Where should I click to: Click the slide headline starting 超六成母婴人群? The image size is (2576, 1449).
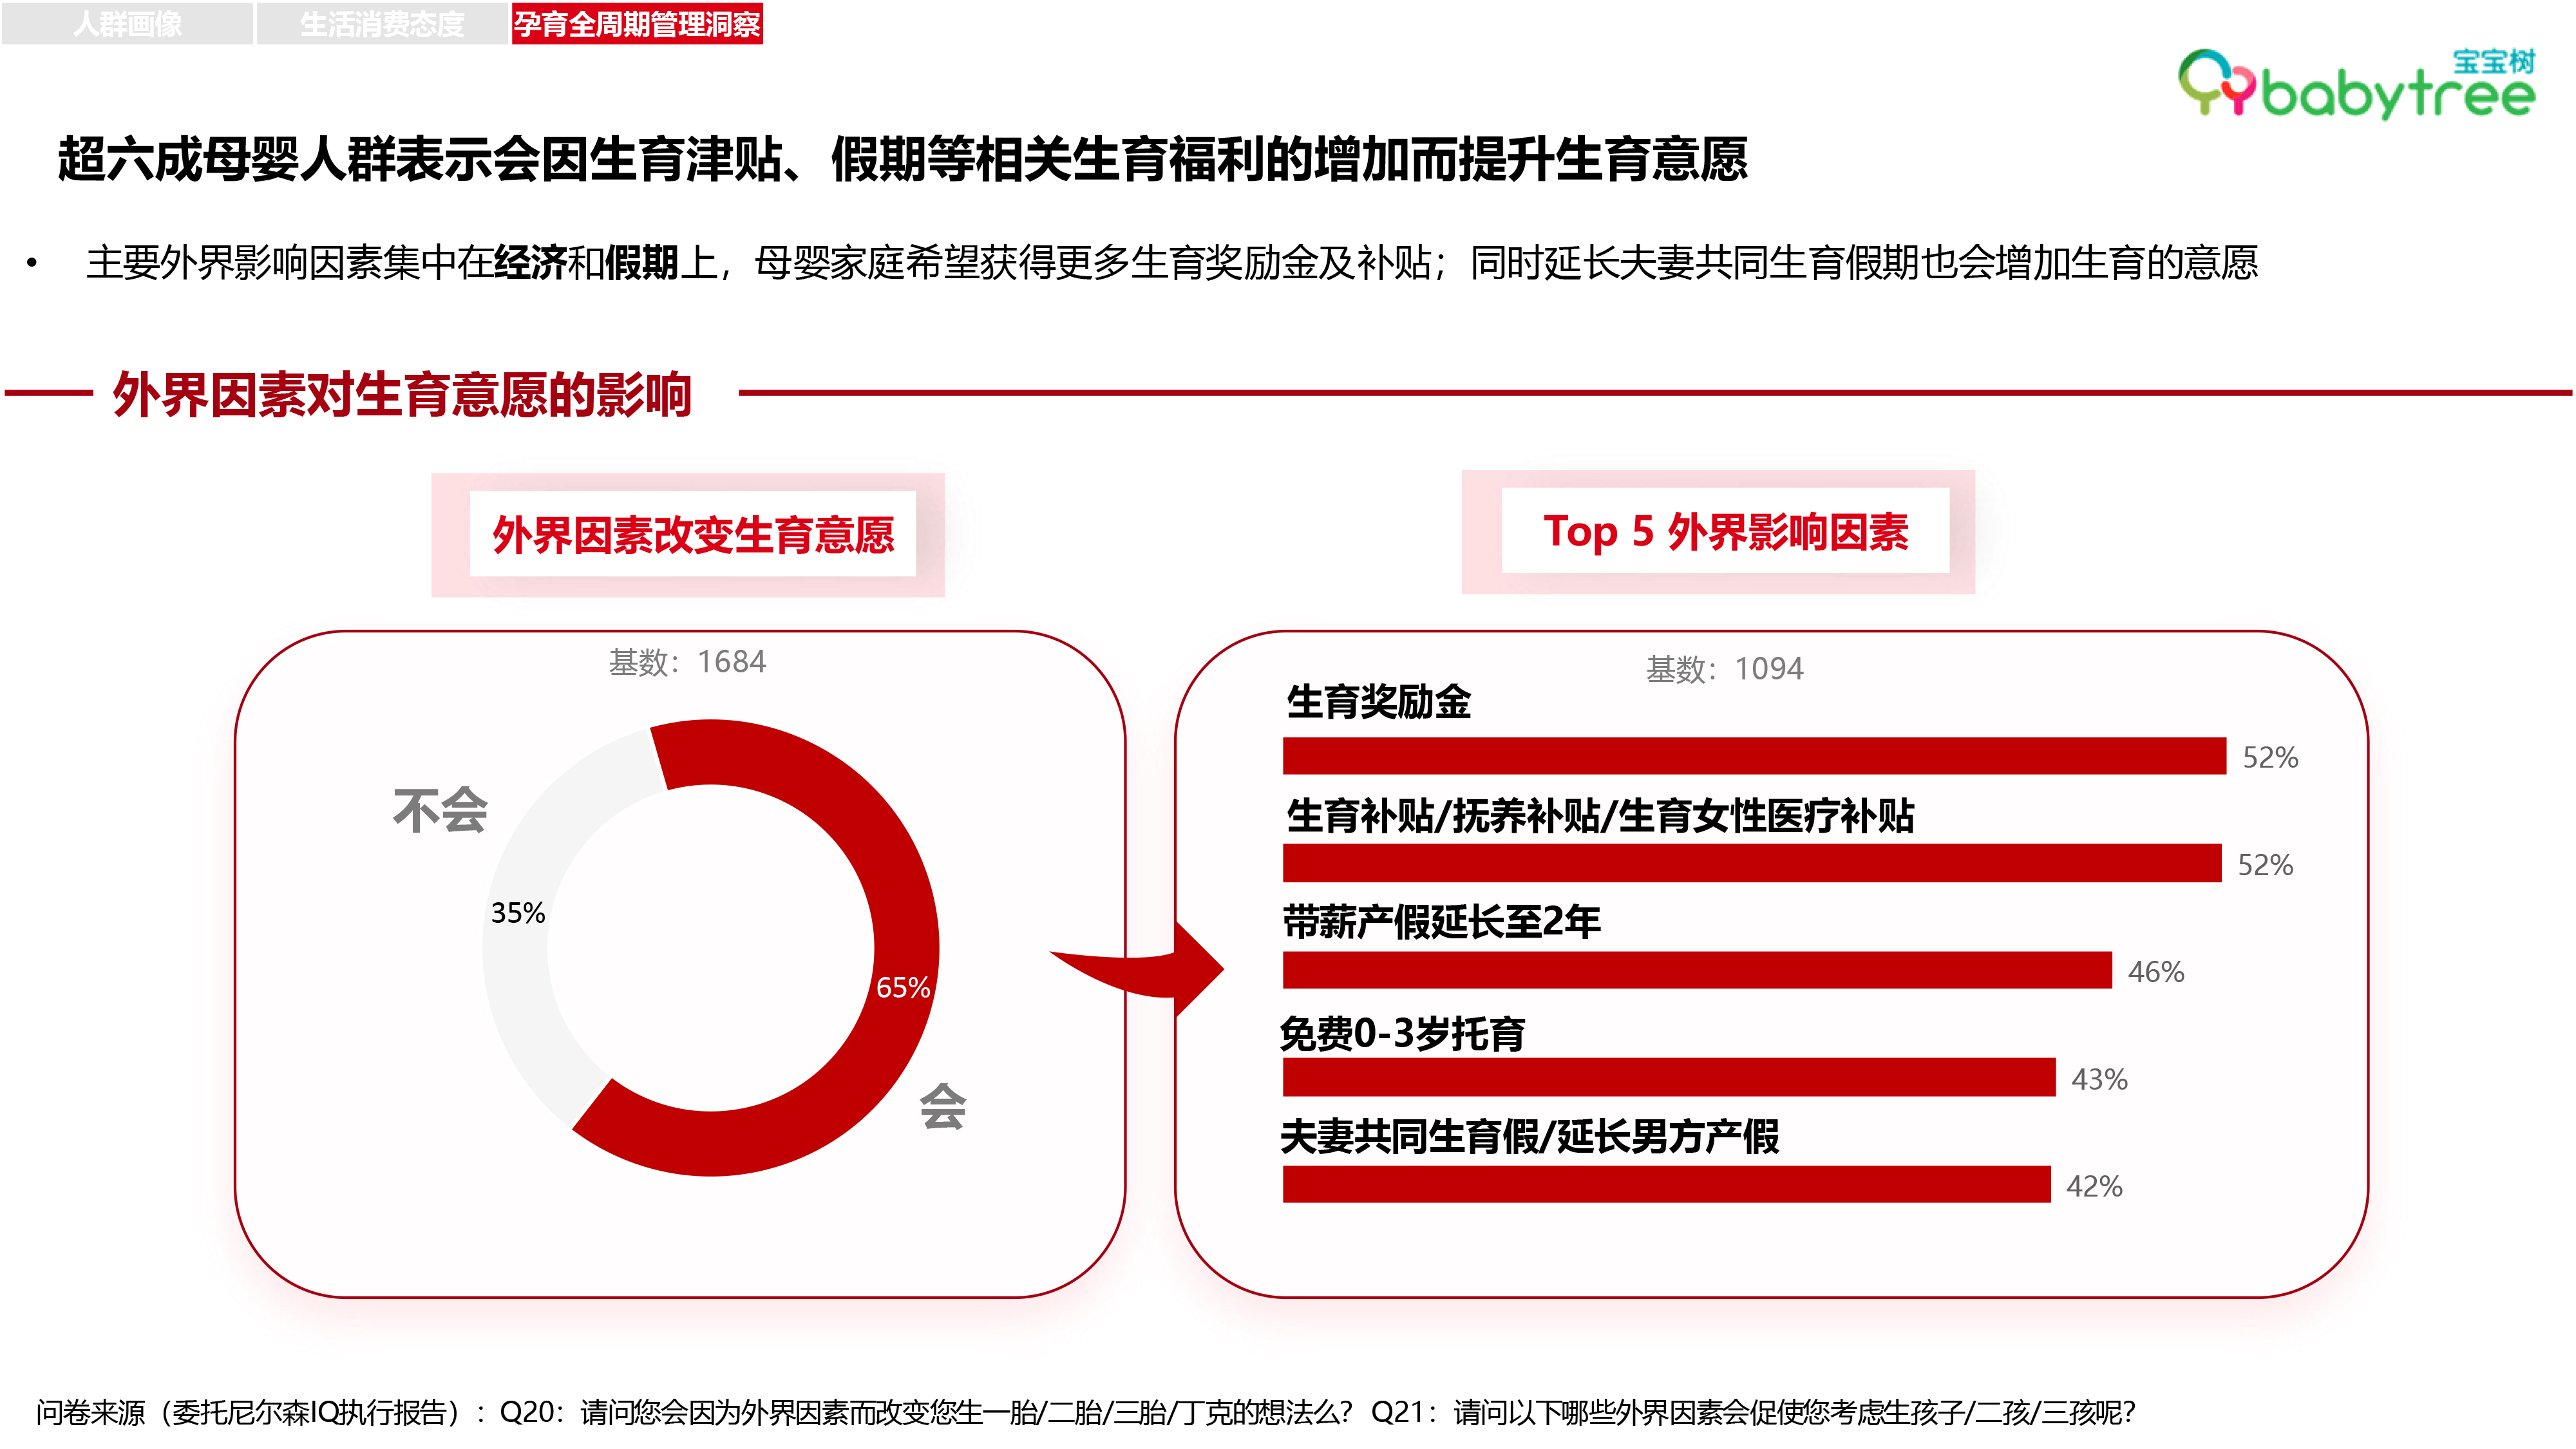tap(902, 159)
